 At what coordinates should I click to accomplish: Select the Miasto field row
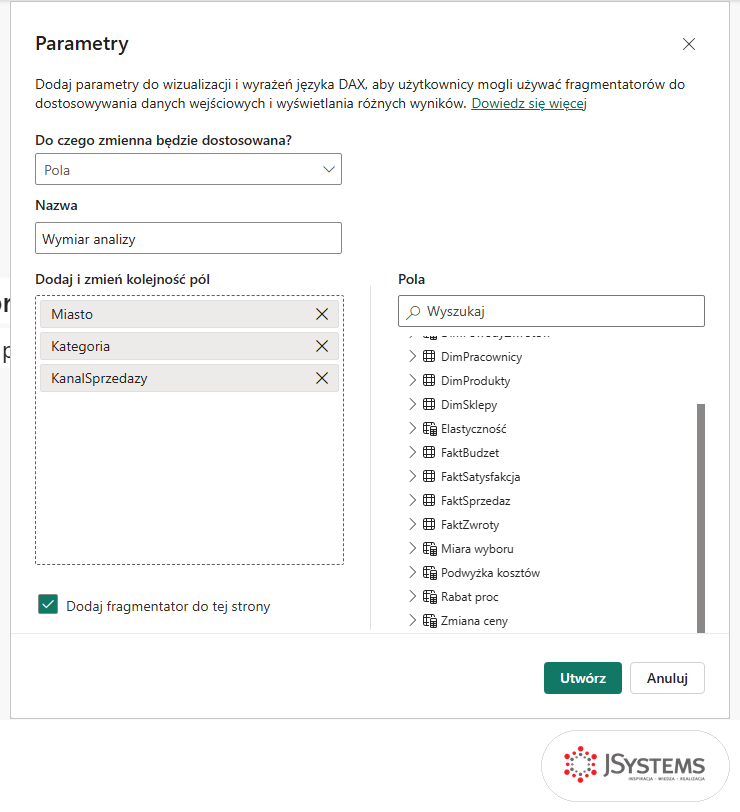190,314
